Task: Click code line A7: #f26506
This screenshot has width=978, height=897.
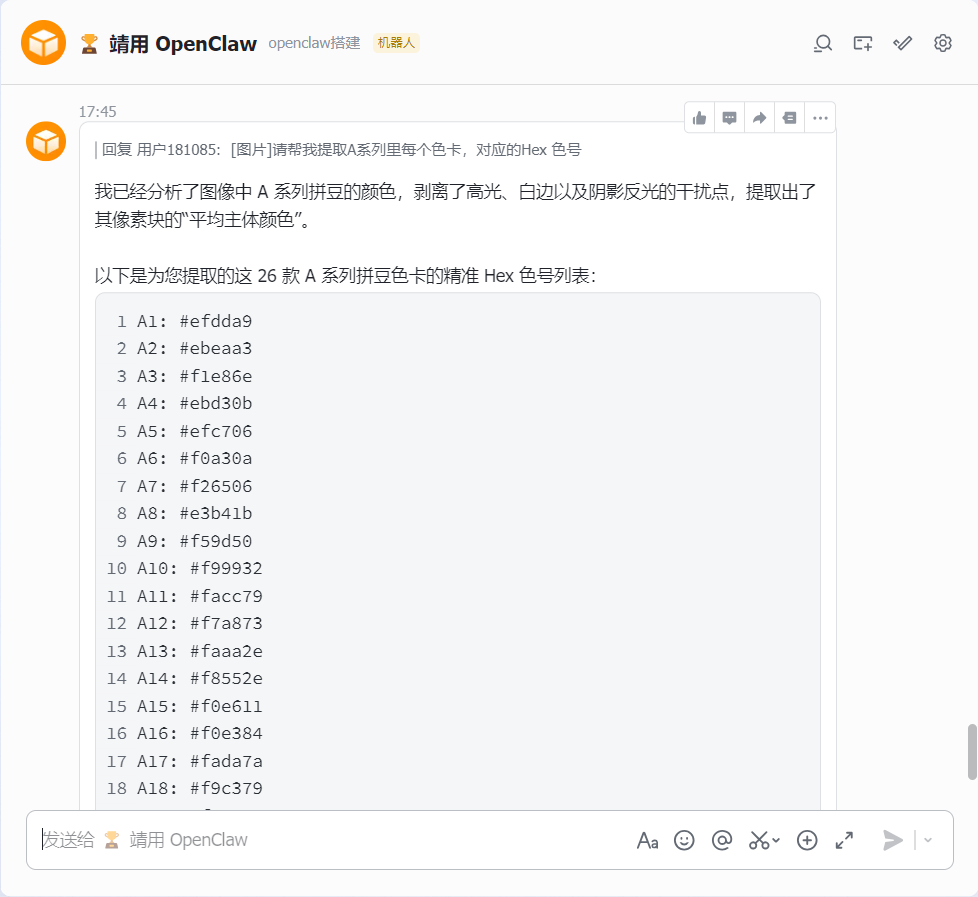Action: (x=194, y=486)
